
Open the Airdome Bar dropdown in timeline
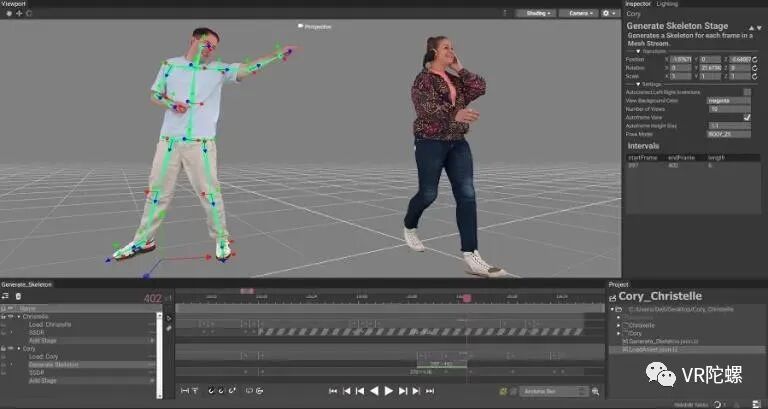[x=553, y=391]
